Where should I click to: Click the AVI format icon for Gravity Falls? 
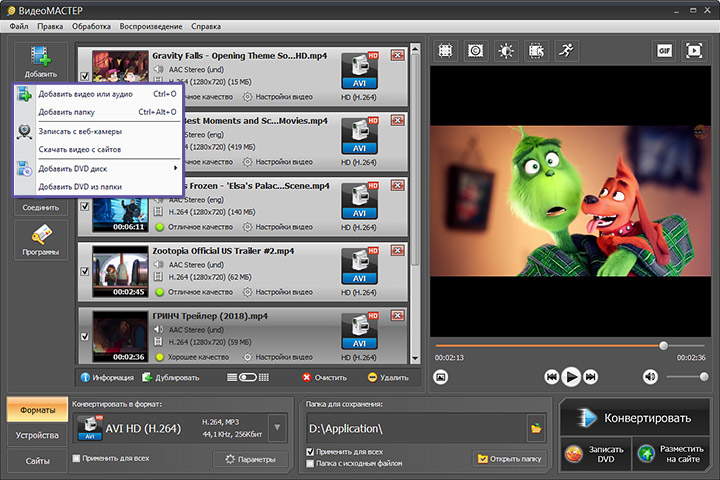(360, 71)
